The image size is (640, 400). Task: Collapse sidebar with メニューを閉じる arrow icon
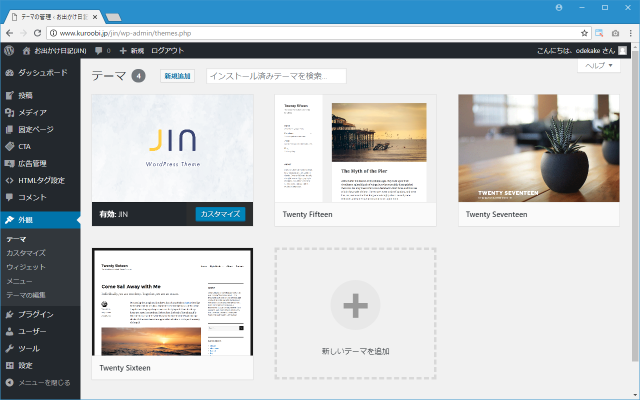[x=9, y=382]
